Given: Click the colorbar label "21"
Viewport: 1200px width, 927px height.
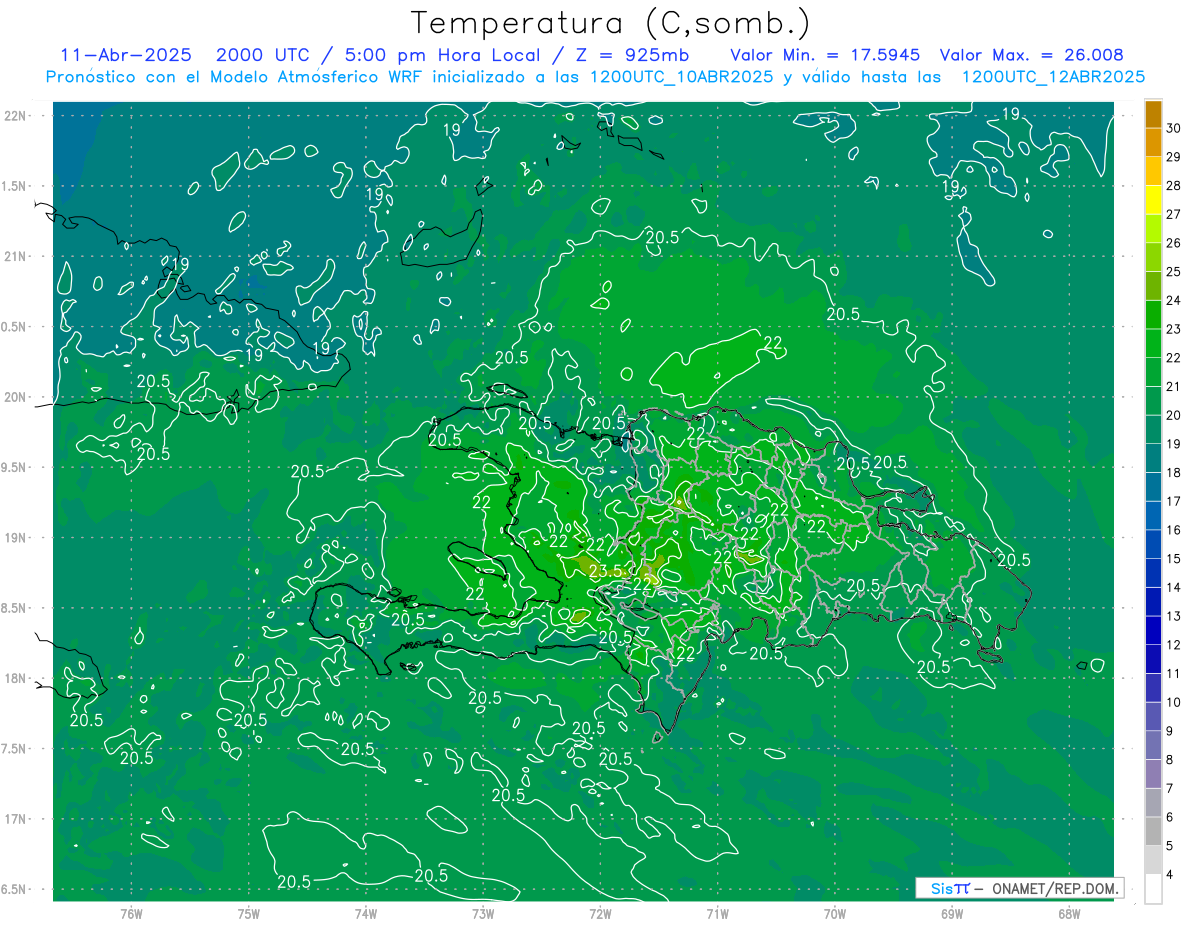Looking at the screenshot, I should pyautogui.click(x=1174, y=386).
